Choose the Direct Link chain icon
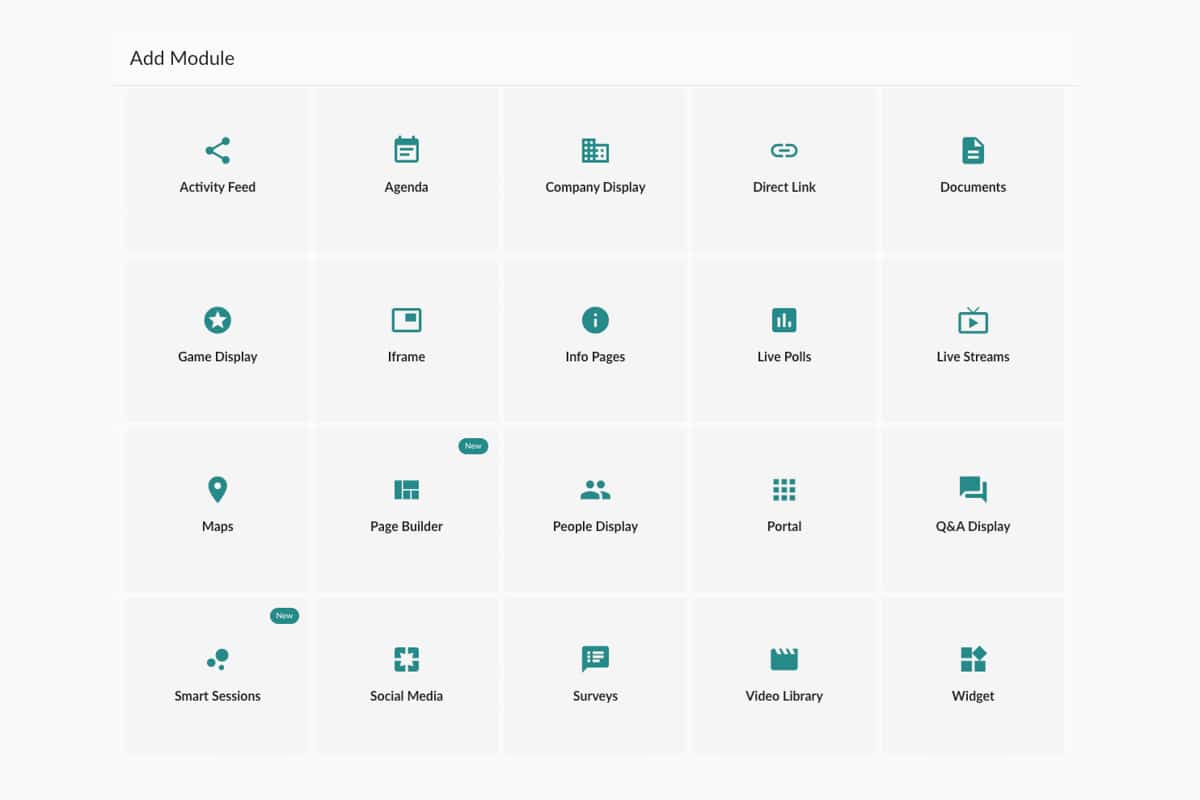 (784, 151)
